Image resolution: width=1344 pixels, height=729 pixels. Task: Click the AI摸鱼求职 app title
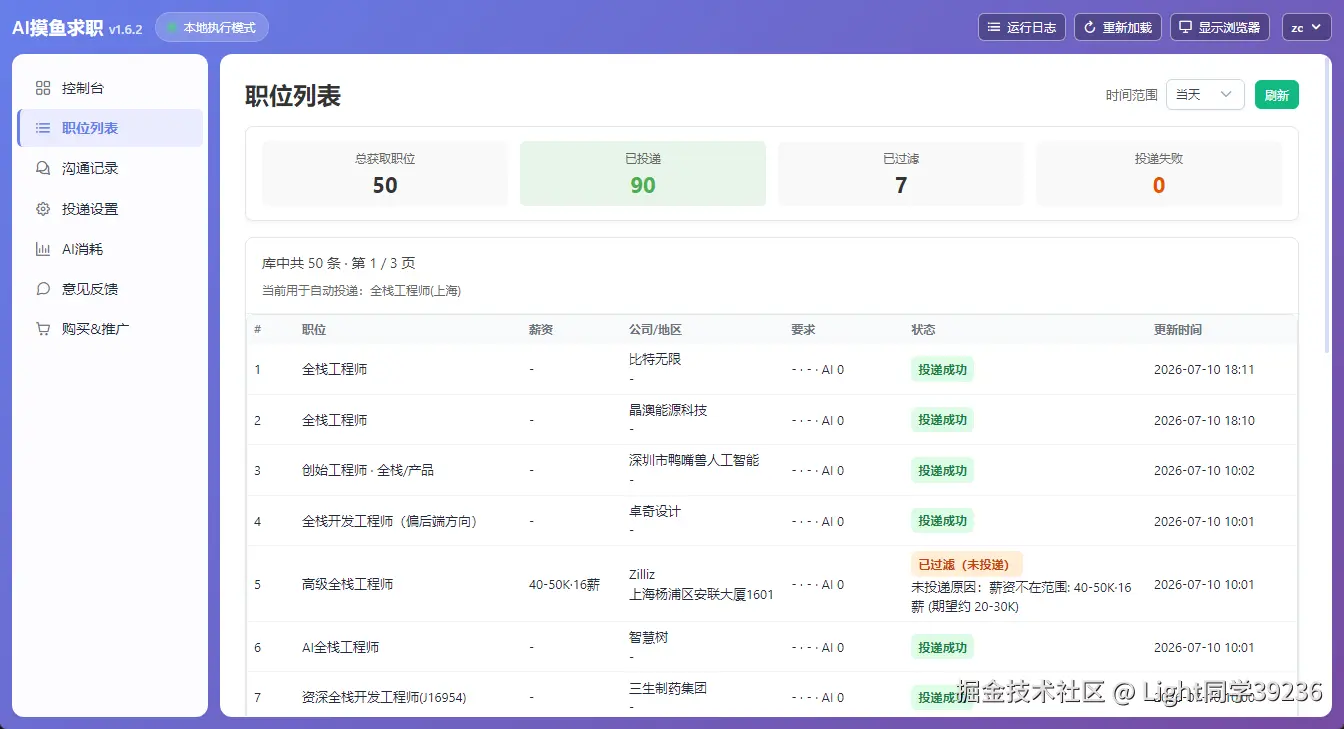(58, 28)
